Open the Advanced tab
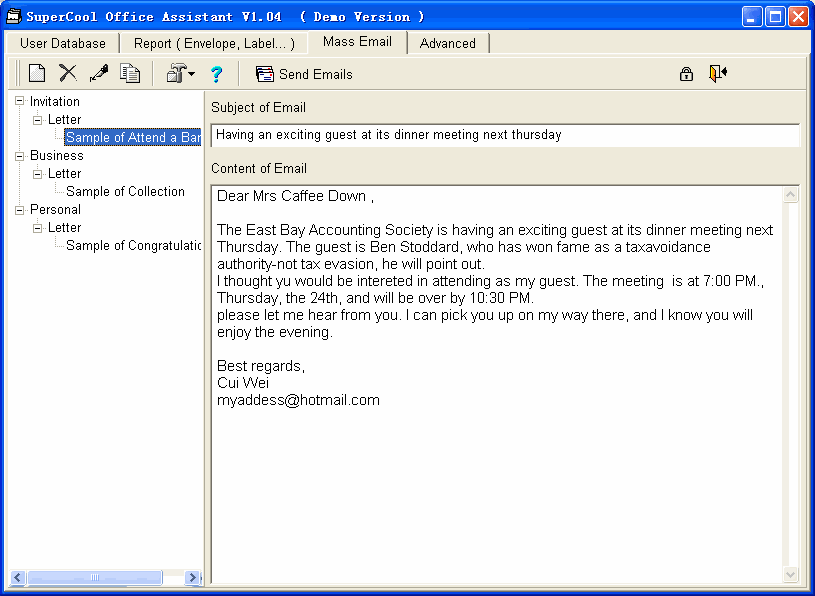Image resolution: width=815 pixels, height=596 pixels. [x=447, y=44]
